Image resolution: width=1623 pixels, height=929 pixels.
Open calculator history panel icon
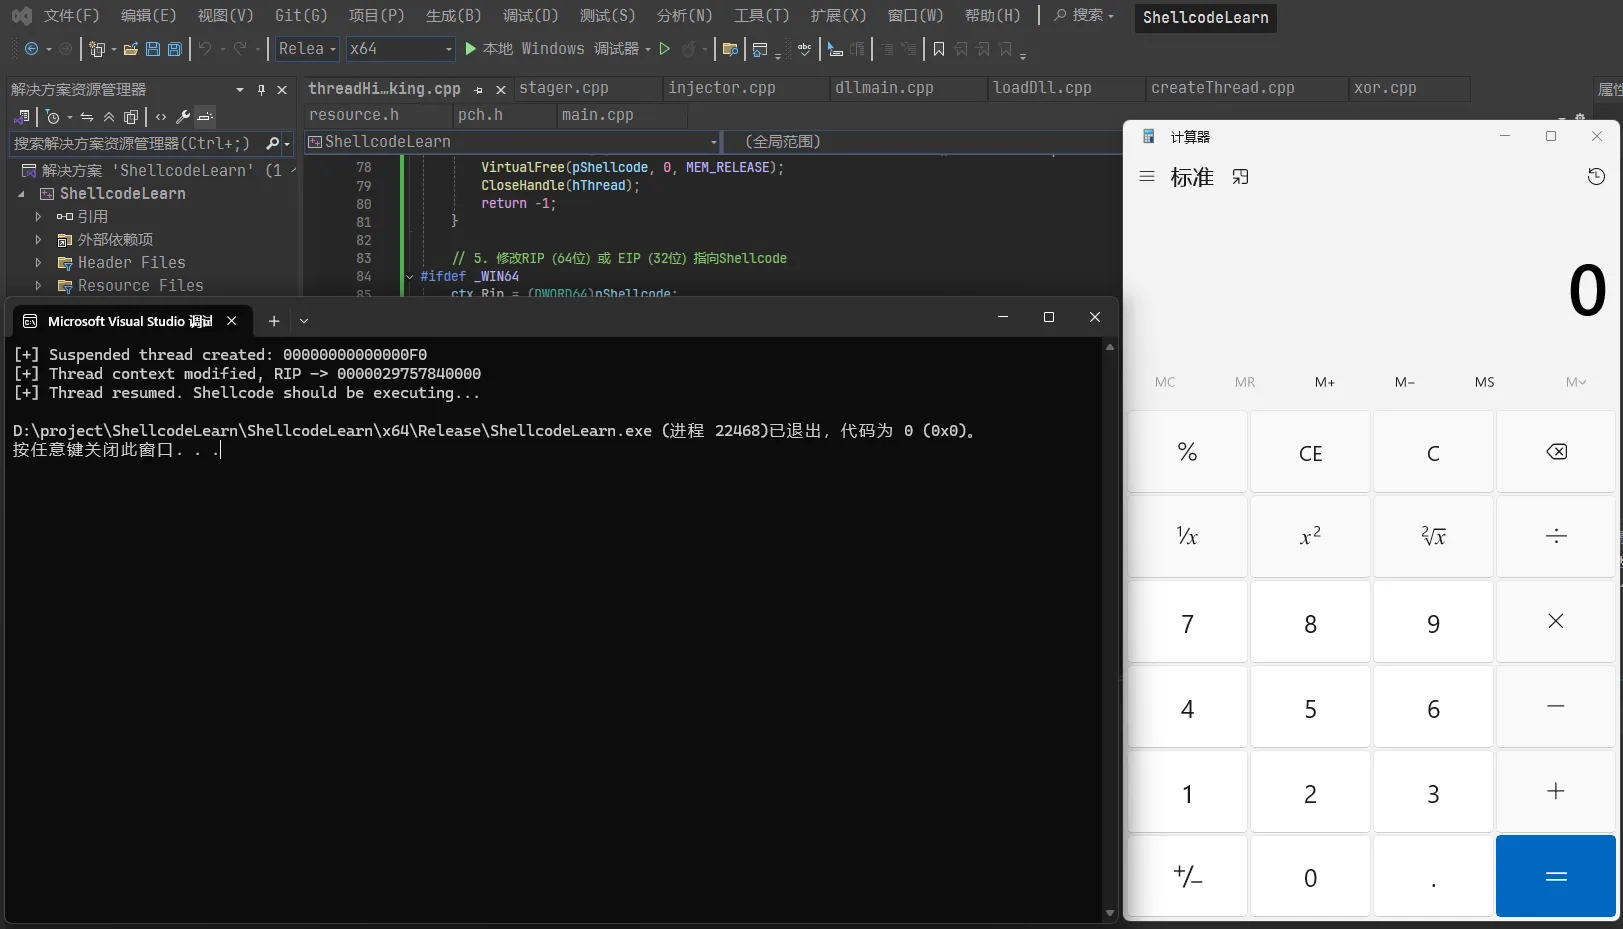(1596, 177)
